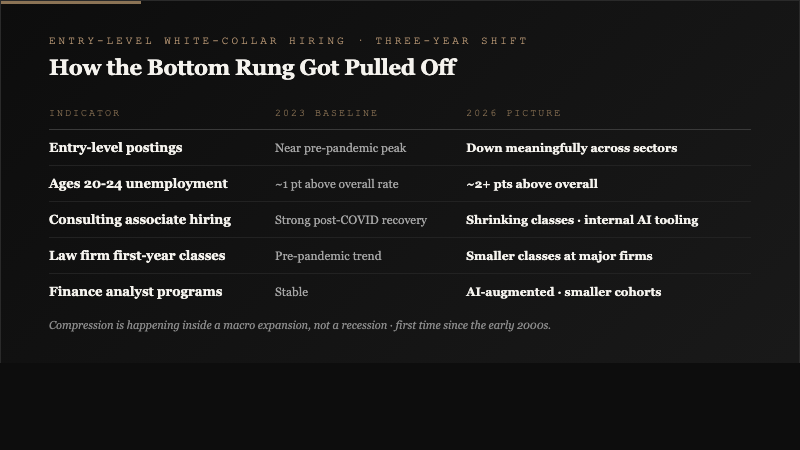Click the 'INDICATOR' column header
The image size is (800, 450).
(x=85, y=113)
